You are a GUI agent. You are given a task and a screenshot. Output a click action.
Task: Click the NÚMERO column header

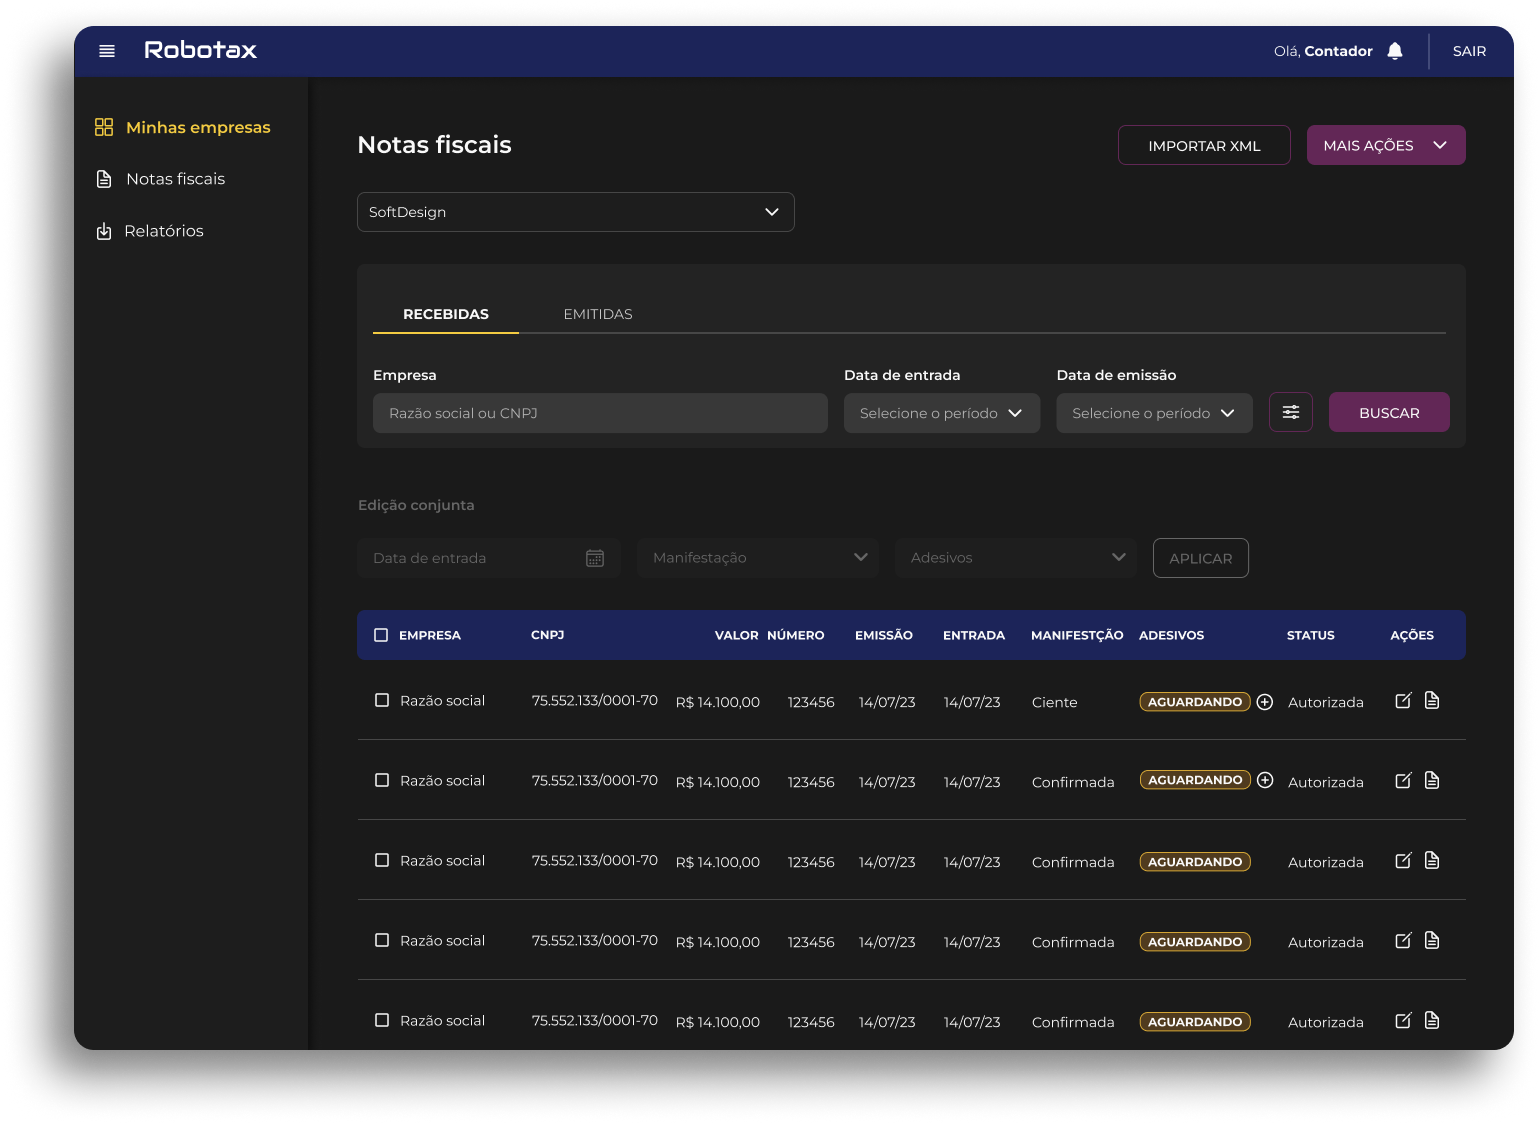796,635
